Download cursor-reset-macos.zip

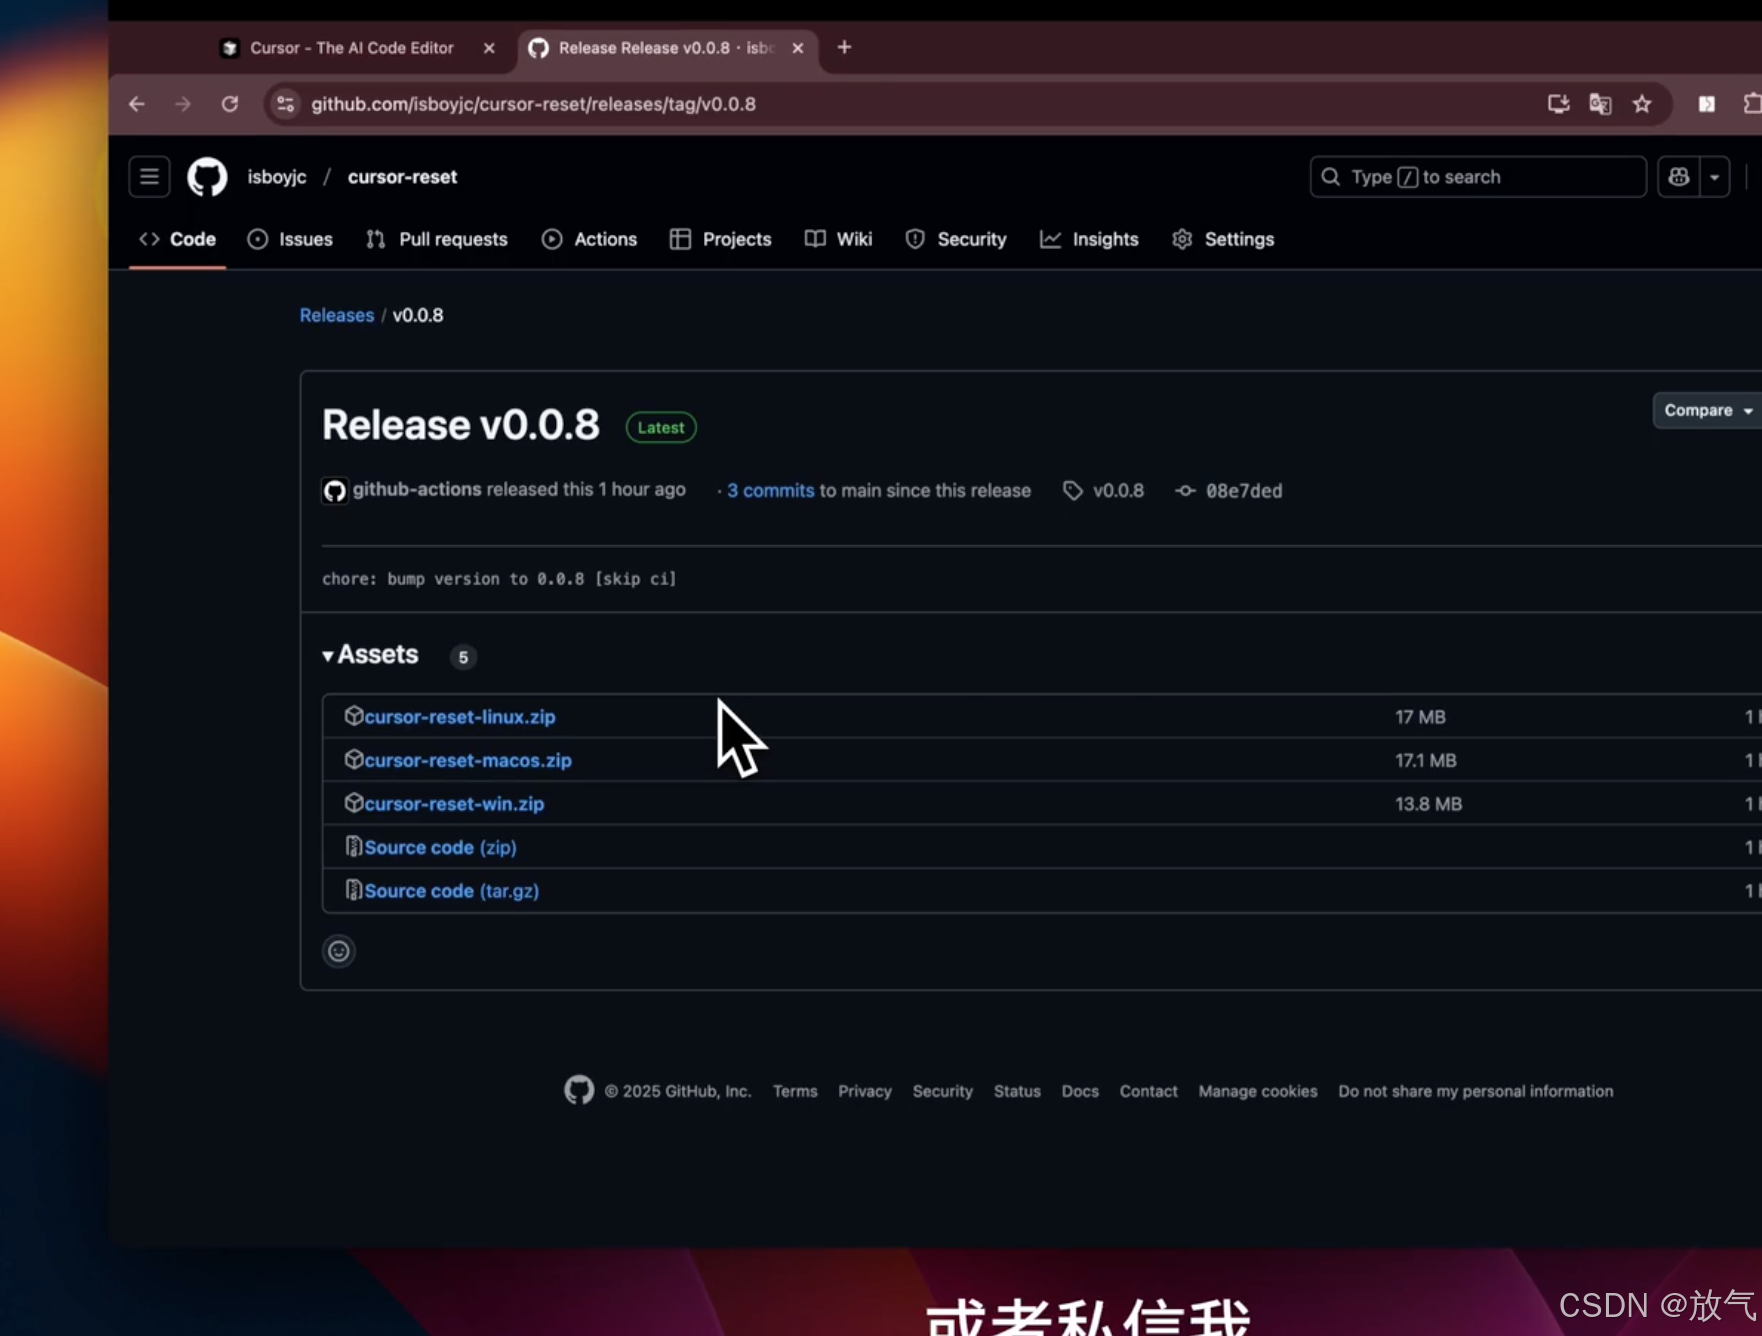(468, 760)
